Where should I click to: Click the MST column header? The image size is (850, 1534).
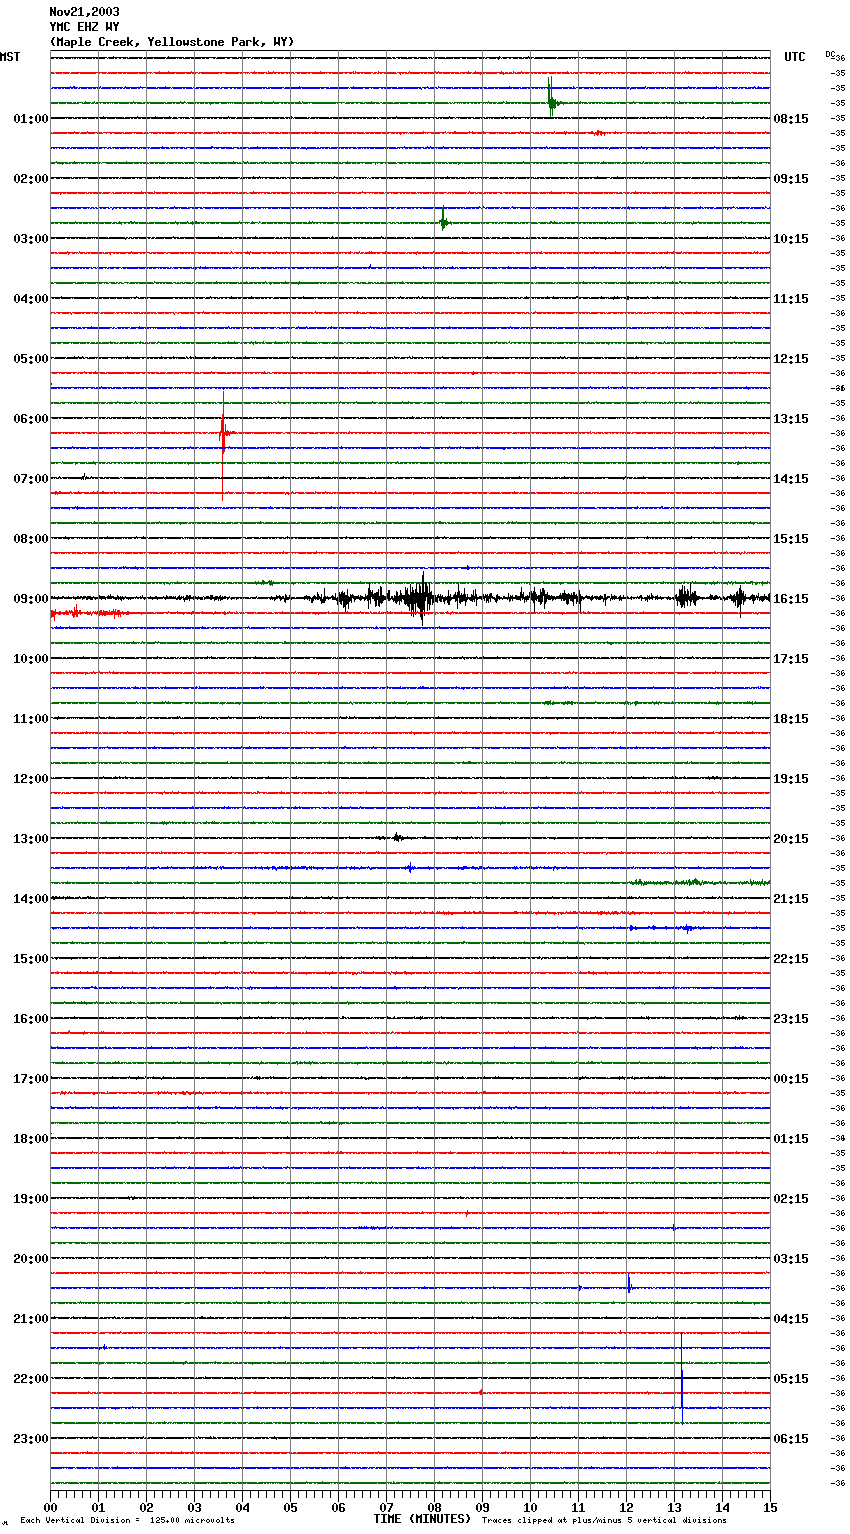coord(10,57)
